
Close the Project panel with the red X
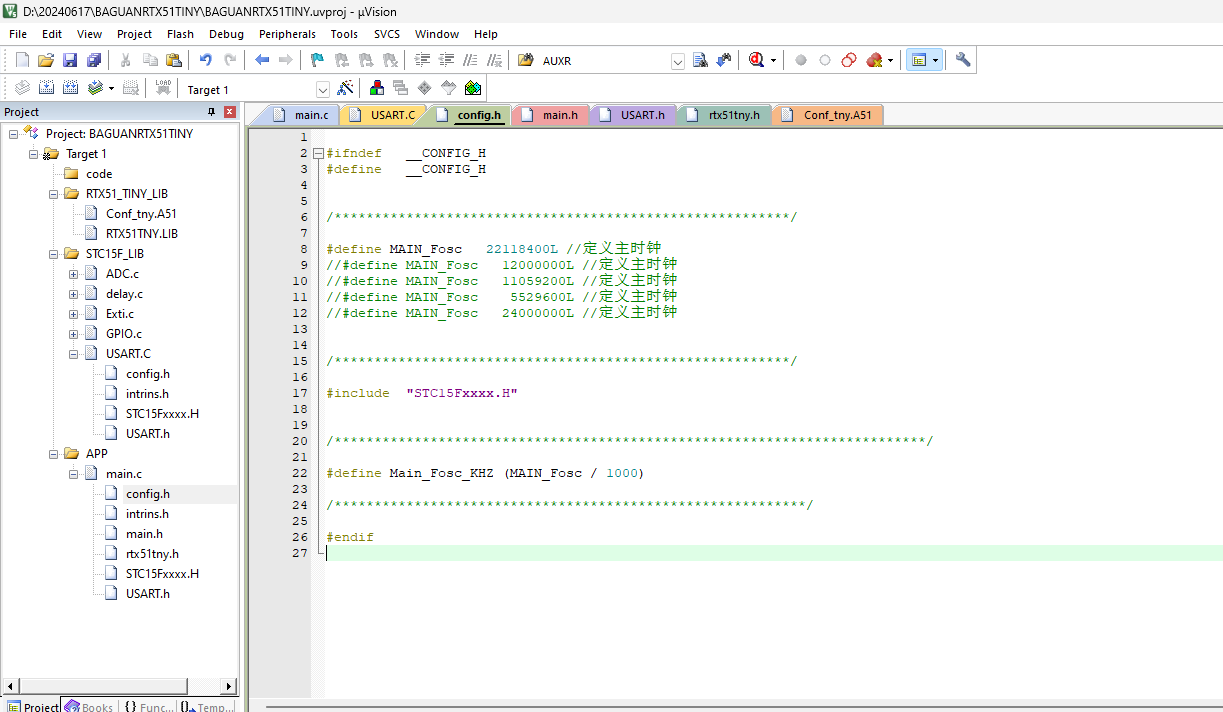click(229, 112)
